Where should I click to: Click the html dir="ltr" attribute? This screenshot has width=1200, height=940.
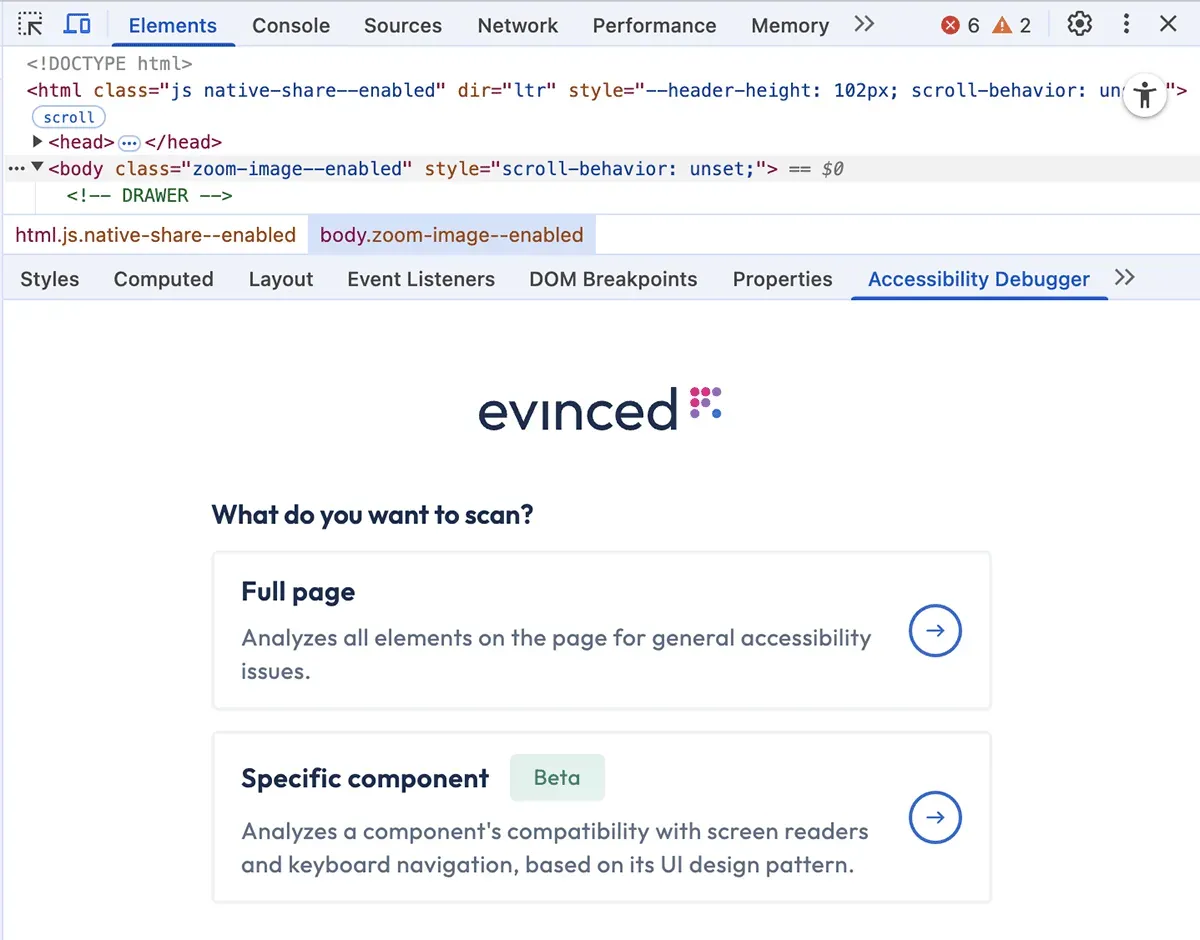click(x=507, y=90)
